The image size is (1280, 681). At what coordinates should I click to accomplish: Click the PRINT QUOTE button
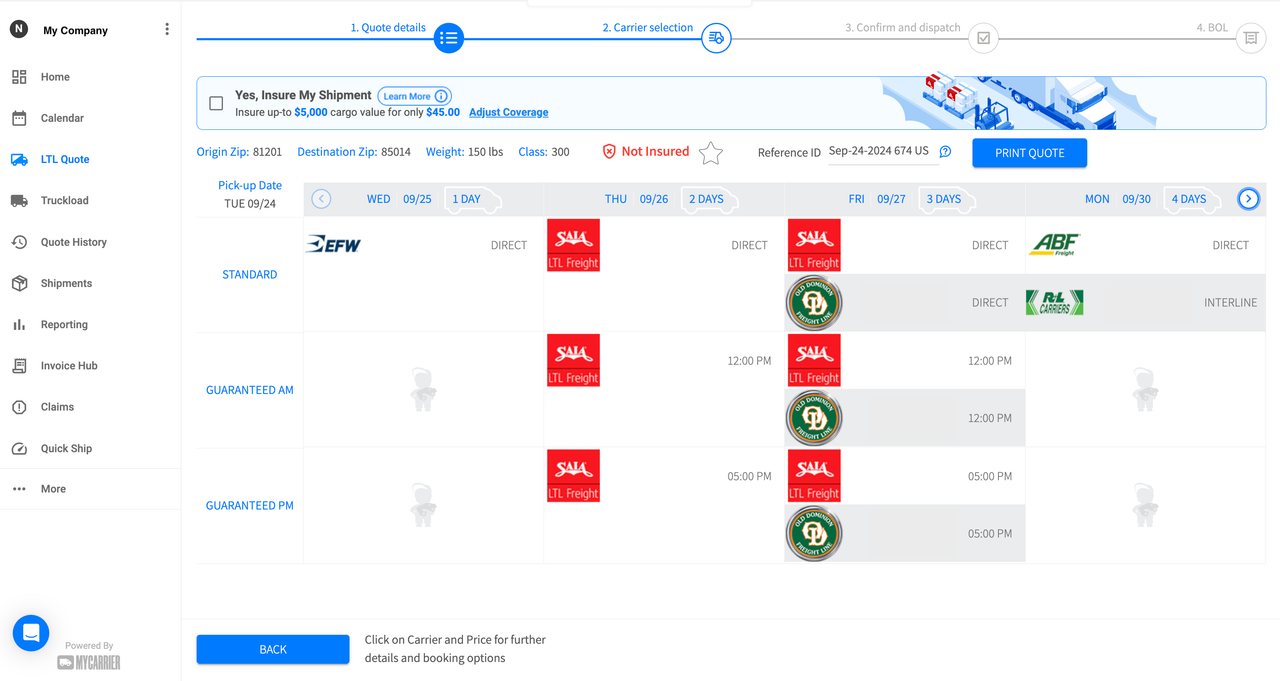pos(1029,153)
